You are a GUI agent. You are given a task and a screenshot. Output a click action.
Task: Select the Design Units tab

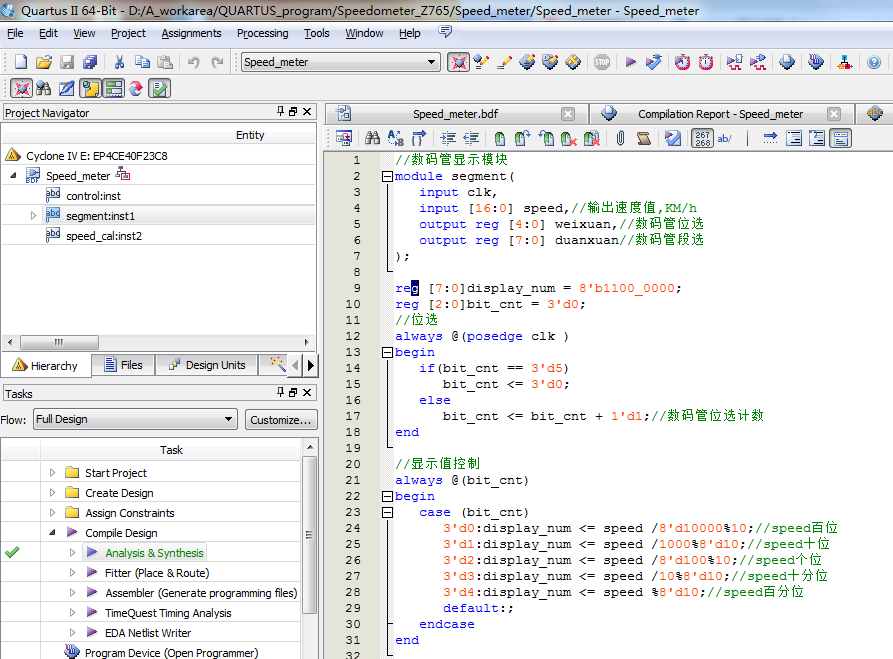[x=207, y=365]
